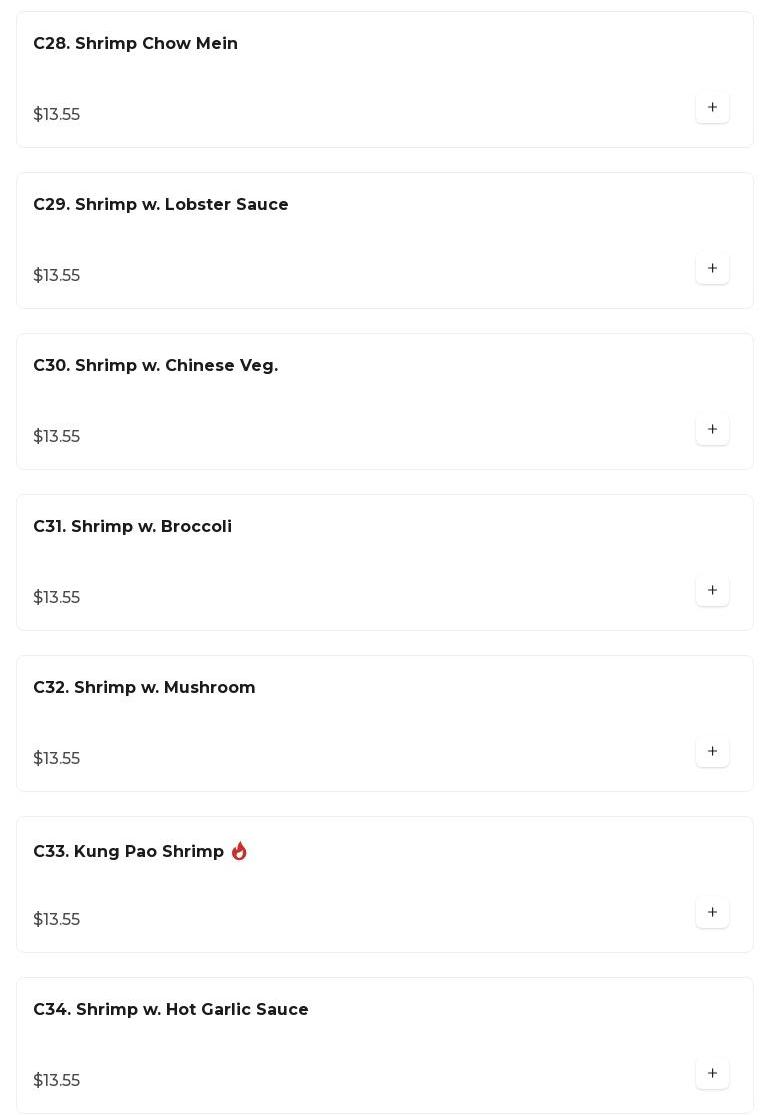Add C28 Shrimp Chow Mein to cart
The width and height of the screenshot is (770, 1115).
(x=712, y=108)
